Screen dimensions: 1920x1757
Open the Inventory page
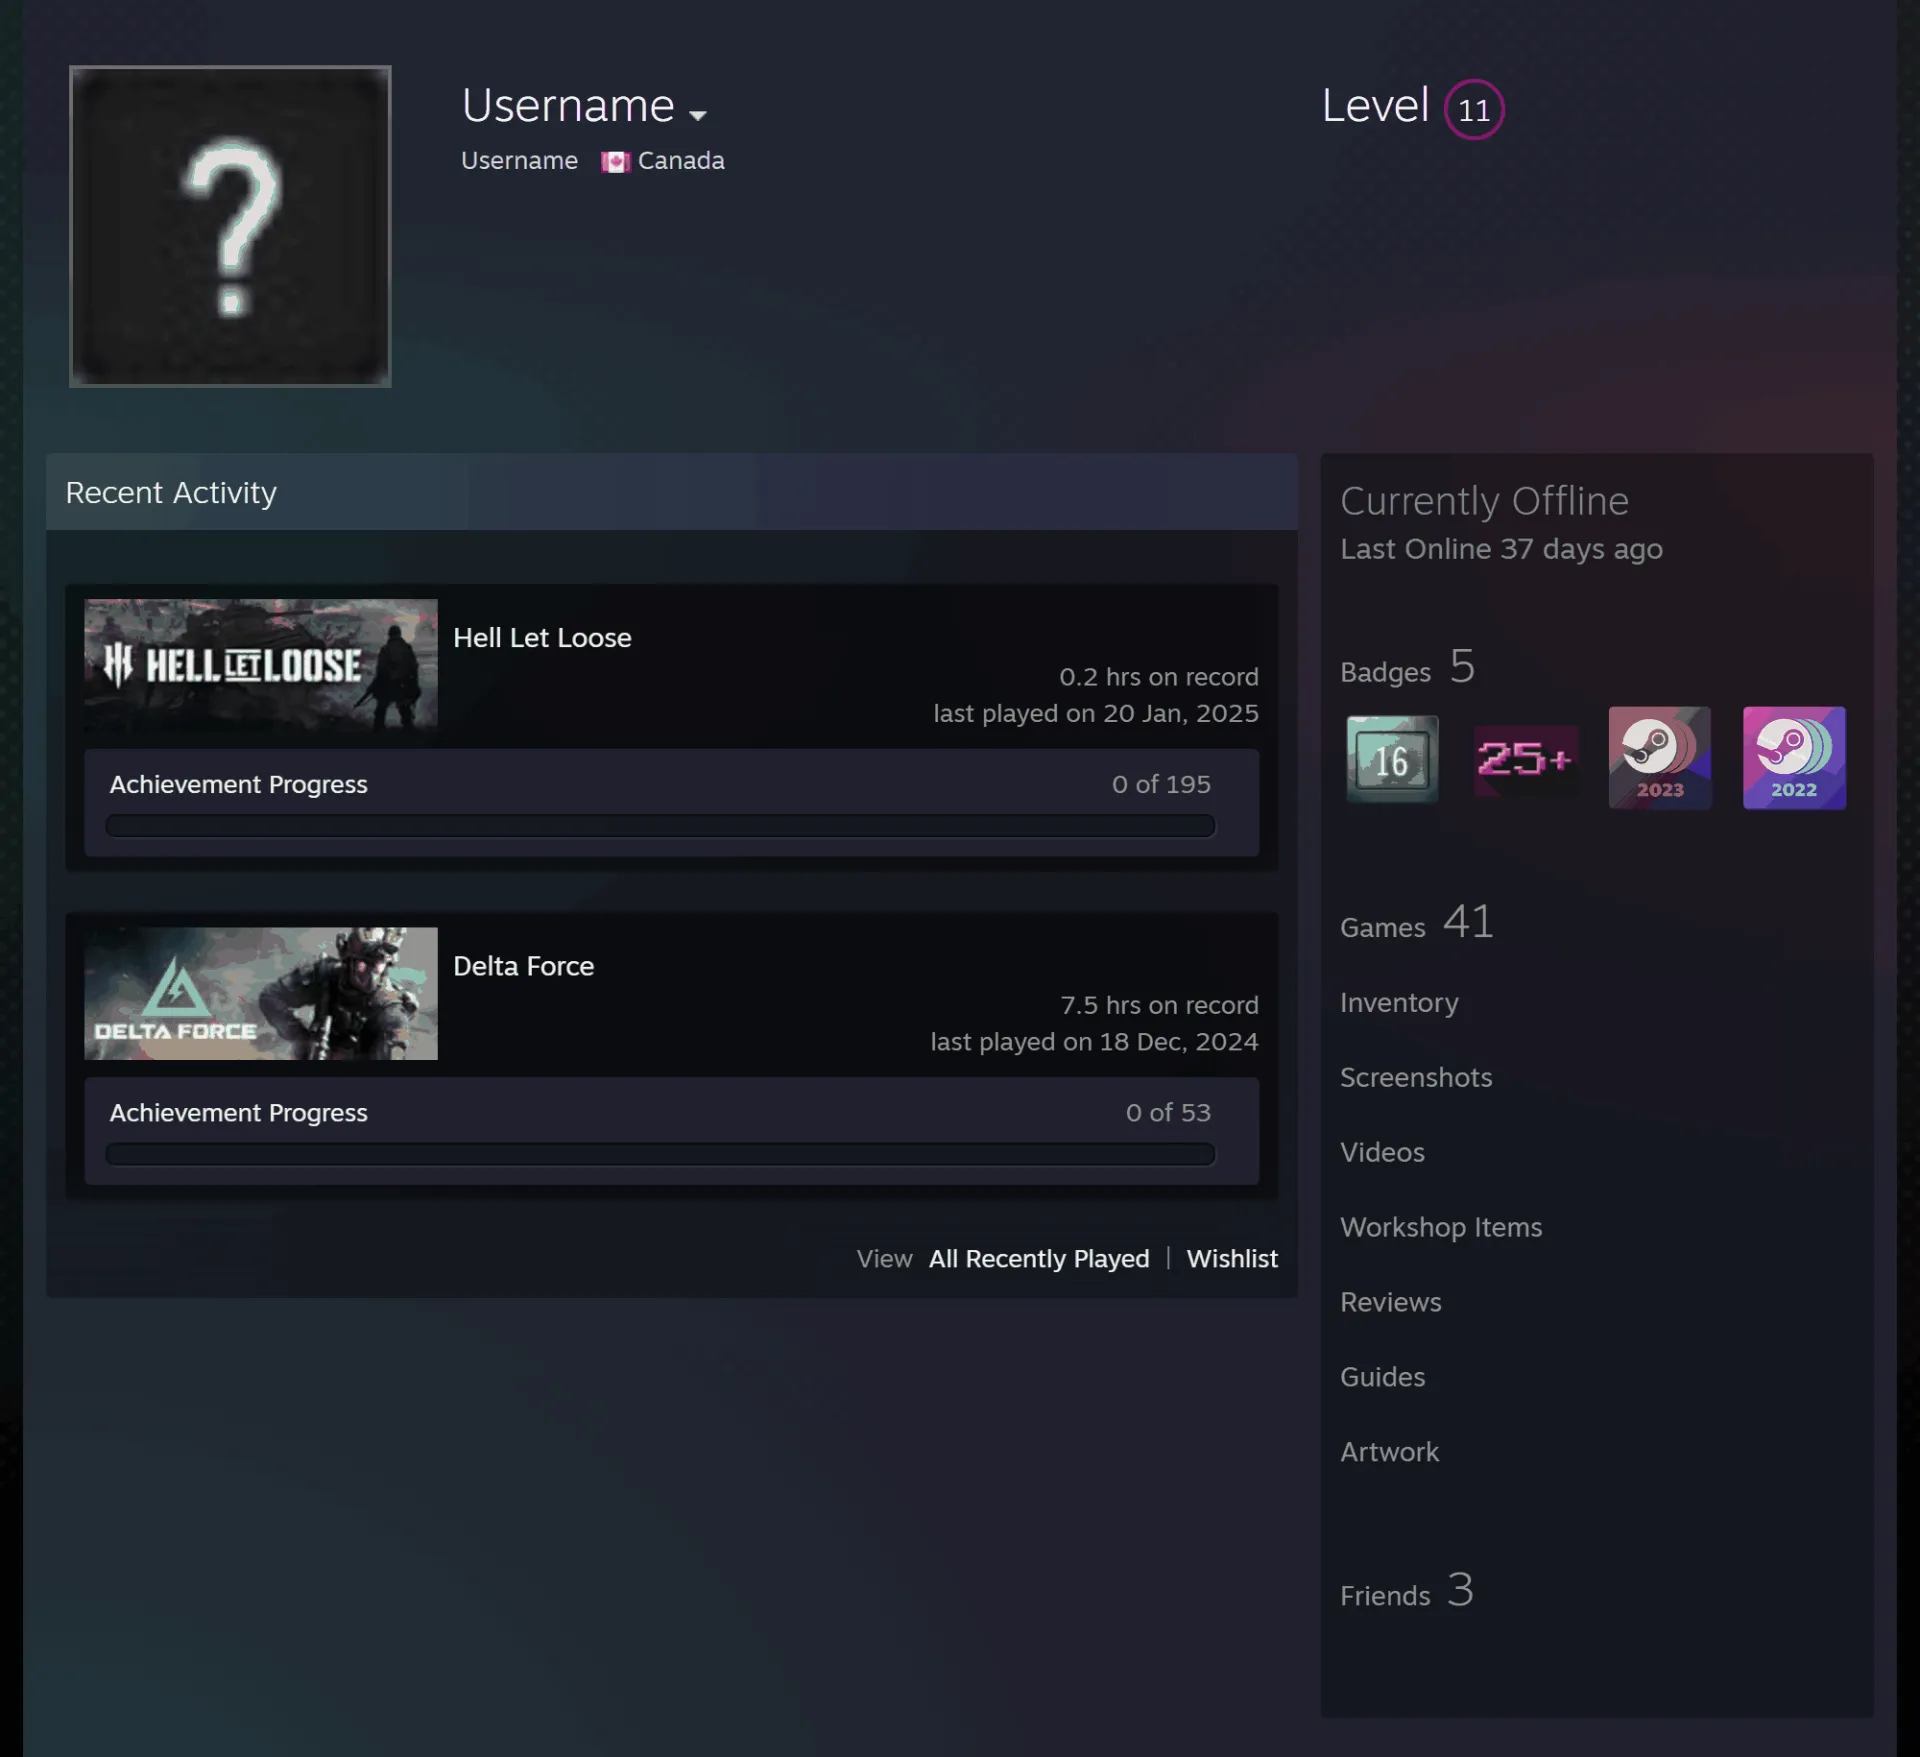click(1399, 1002)
